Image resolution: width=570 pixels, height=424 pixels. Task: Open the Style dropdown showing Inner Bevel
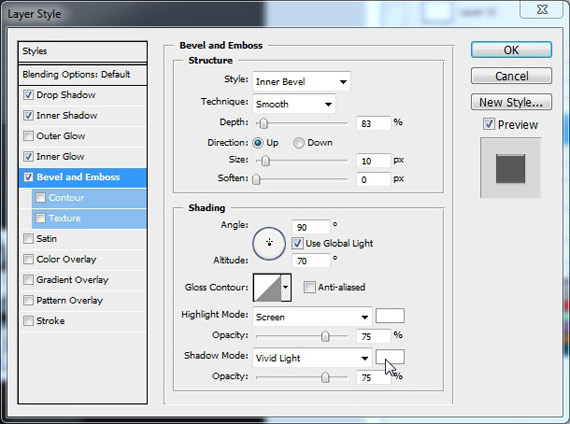[302, 81]
